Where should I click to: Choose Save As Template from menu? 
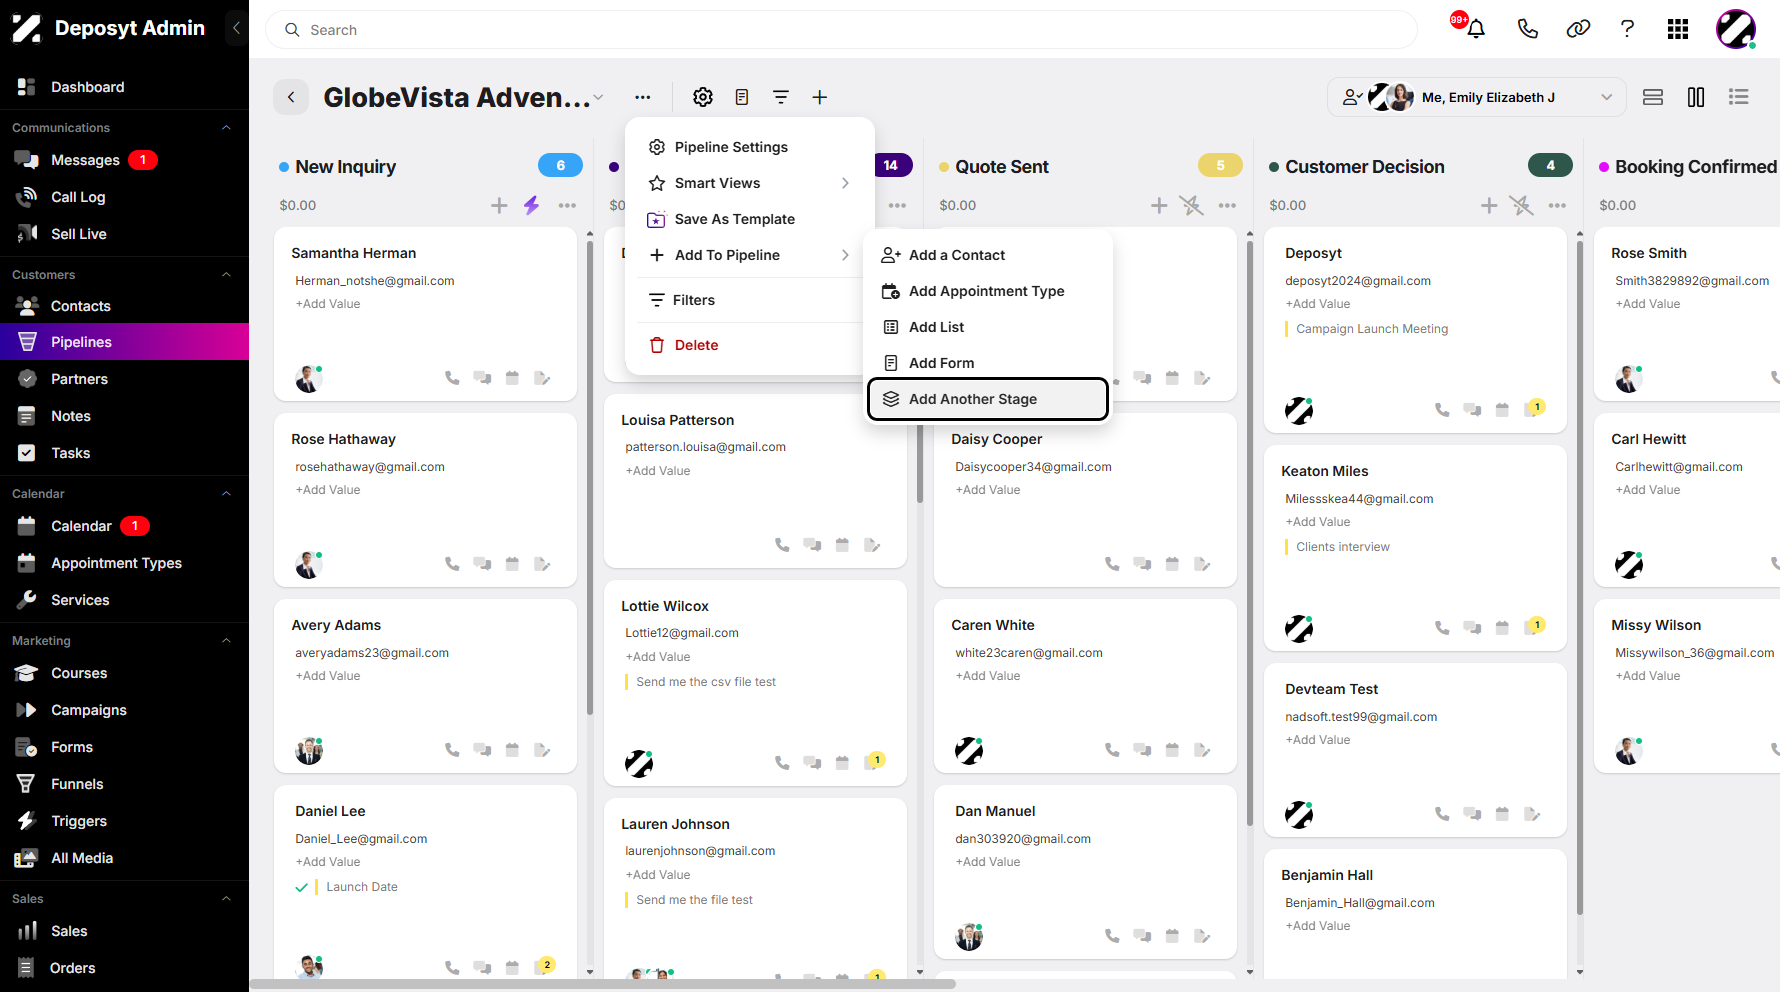click(749, 219)
